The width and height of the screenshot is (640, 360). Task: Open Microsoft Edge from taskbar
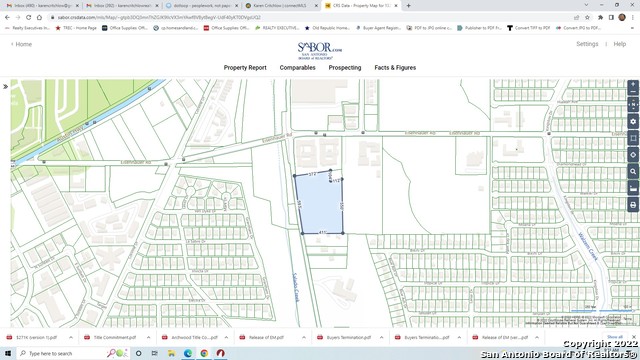click(x=188, y=353)
